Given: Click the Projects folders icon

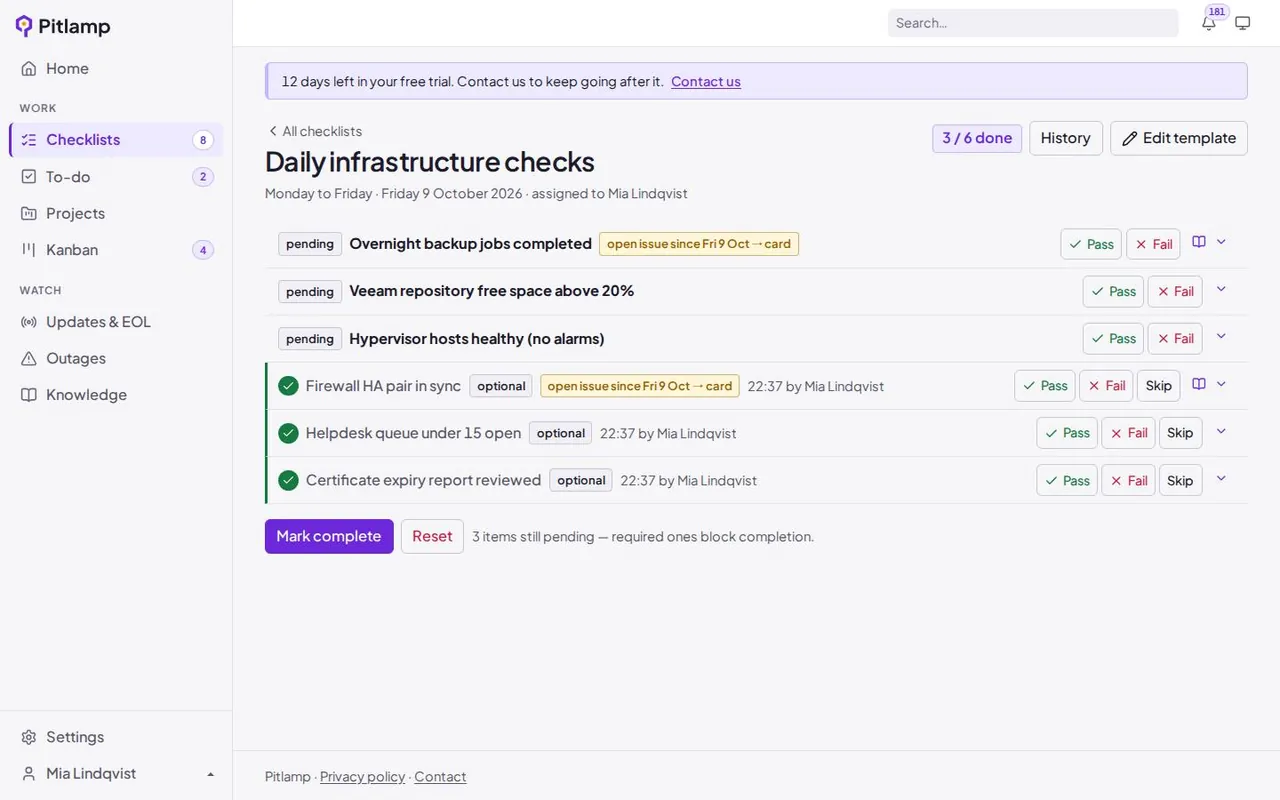Looking at the screenshot, I should coord(29,213).
